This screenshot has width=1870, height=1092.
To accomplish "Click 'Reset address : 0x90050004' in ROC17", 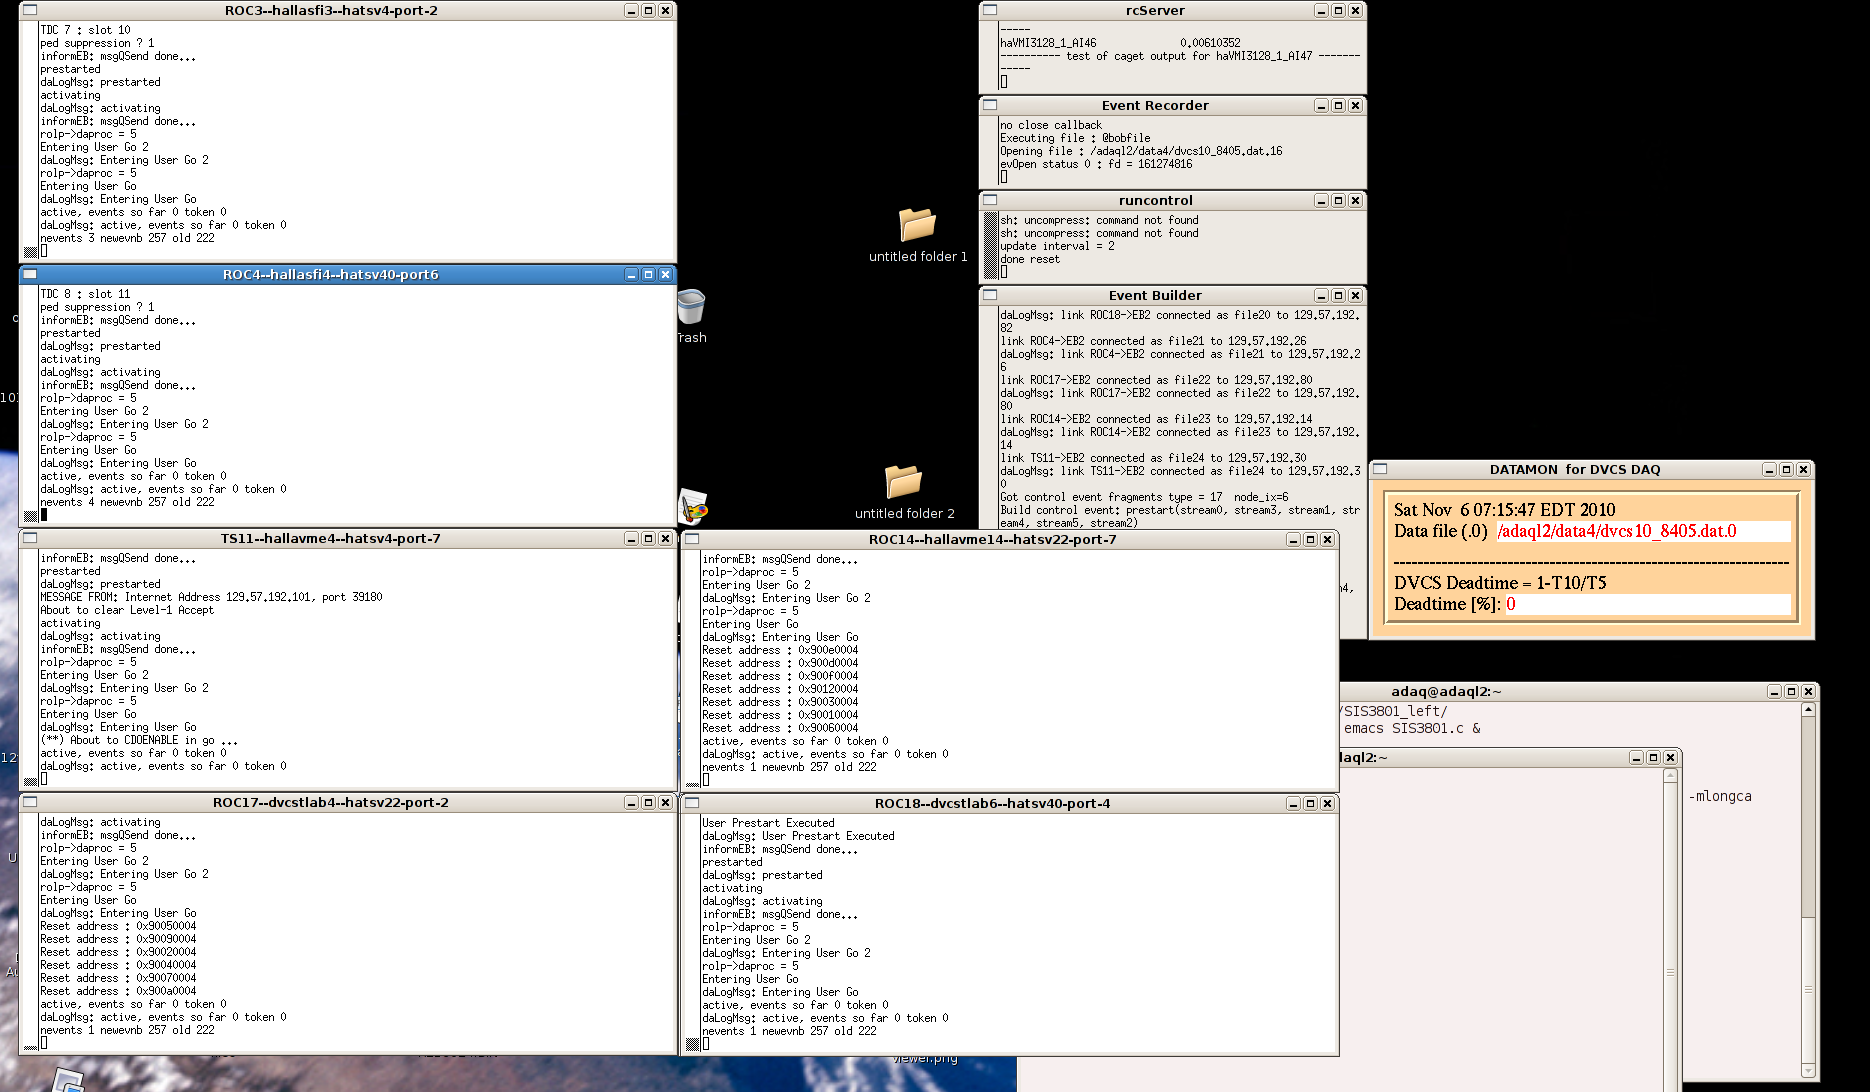I will click(118, 926).
